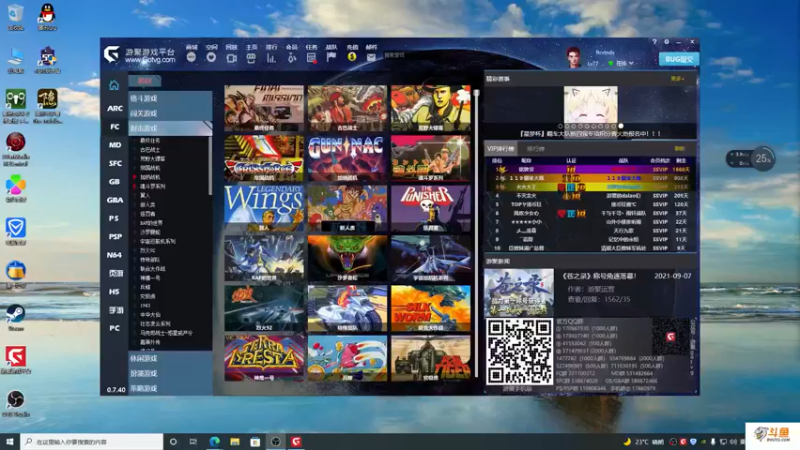Select PC platform in sidebar
This screenshot has width=800, height=450.
114,328
